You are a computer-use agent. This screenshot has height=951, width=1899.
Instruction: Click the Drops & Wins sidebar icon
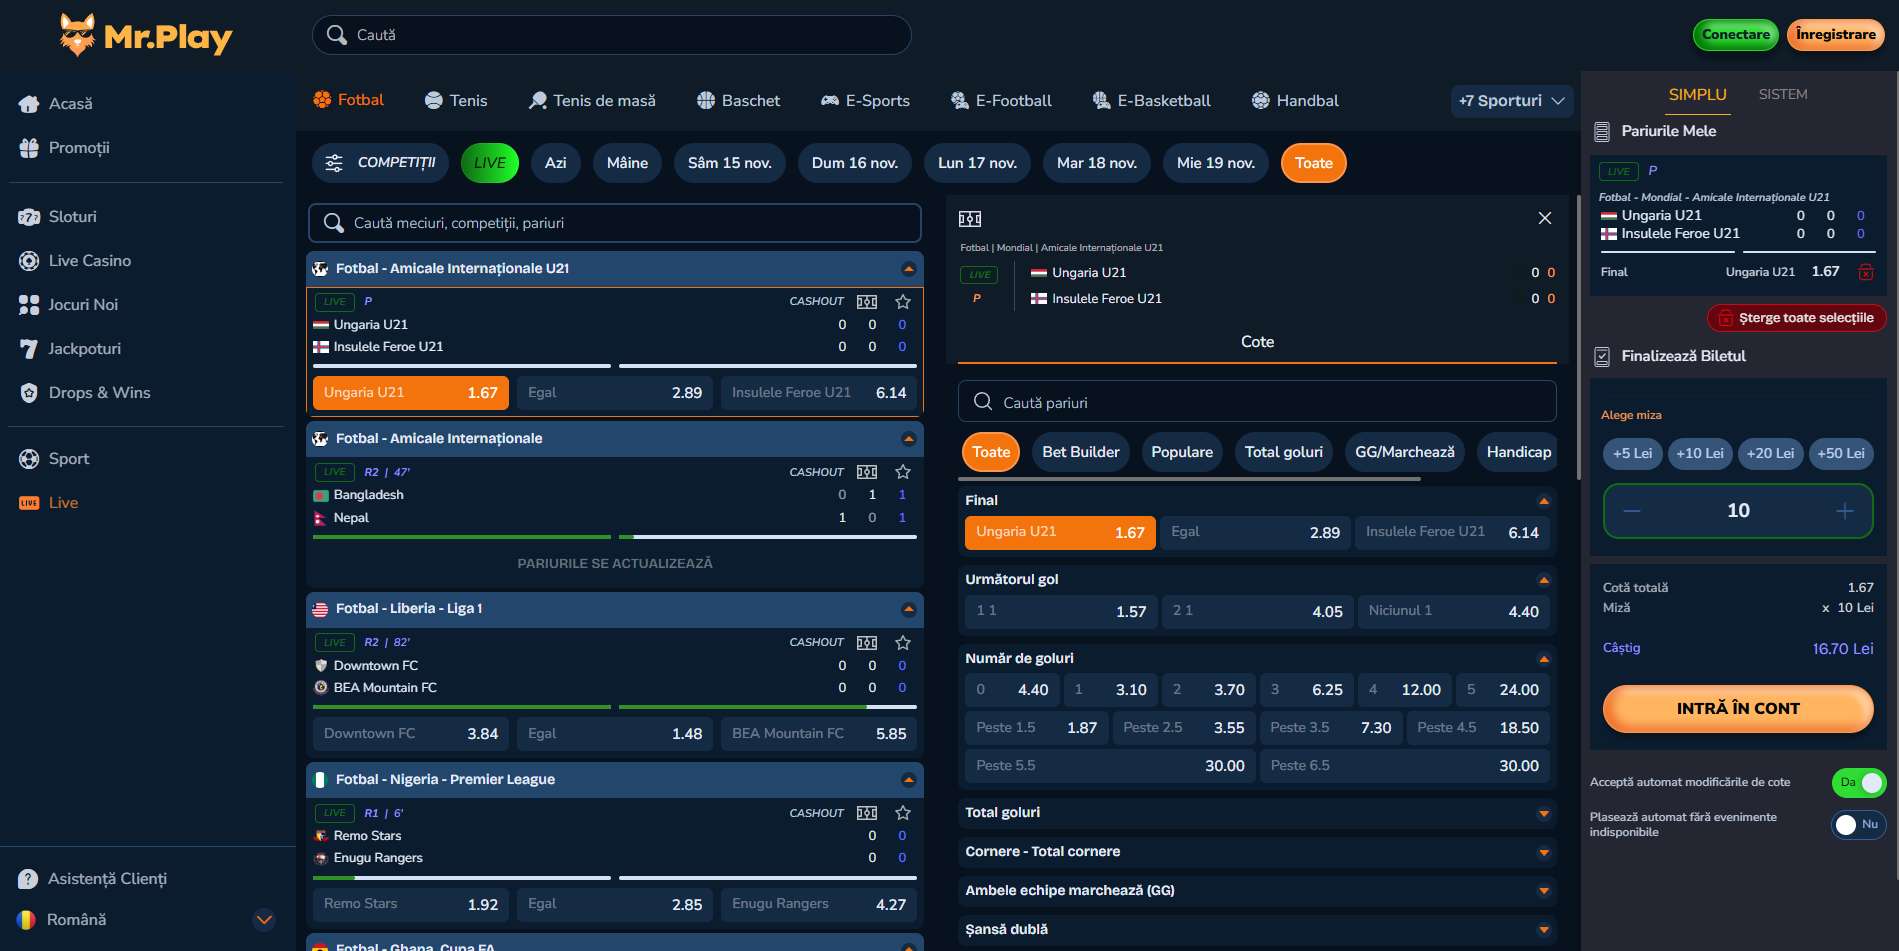(x=29, y=393)
